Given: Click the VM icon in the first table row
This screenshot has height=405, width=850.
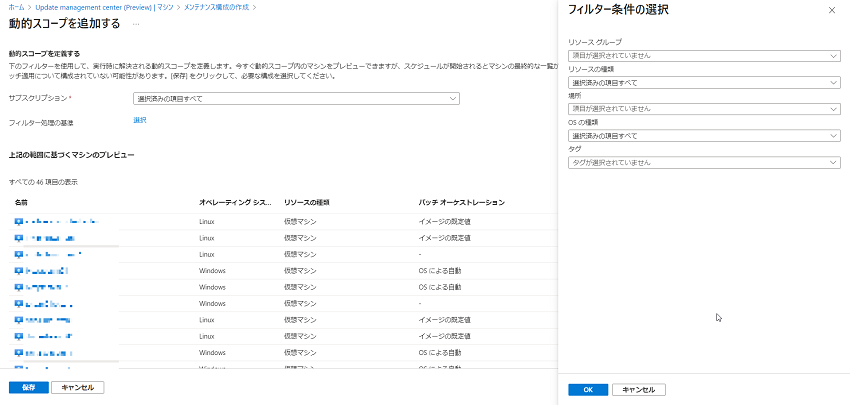Looking at the screenshot, I should (19, 221).
